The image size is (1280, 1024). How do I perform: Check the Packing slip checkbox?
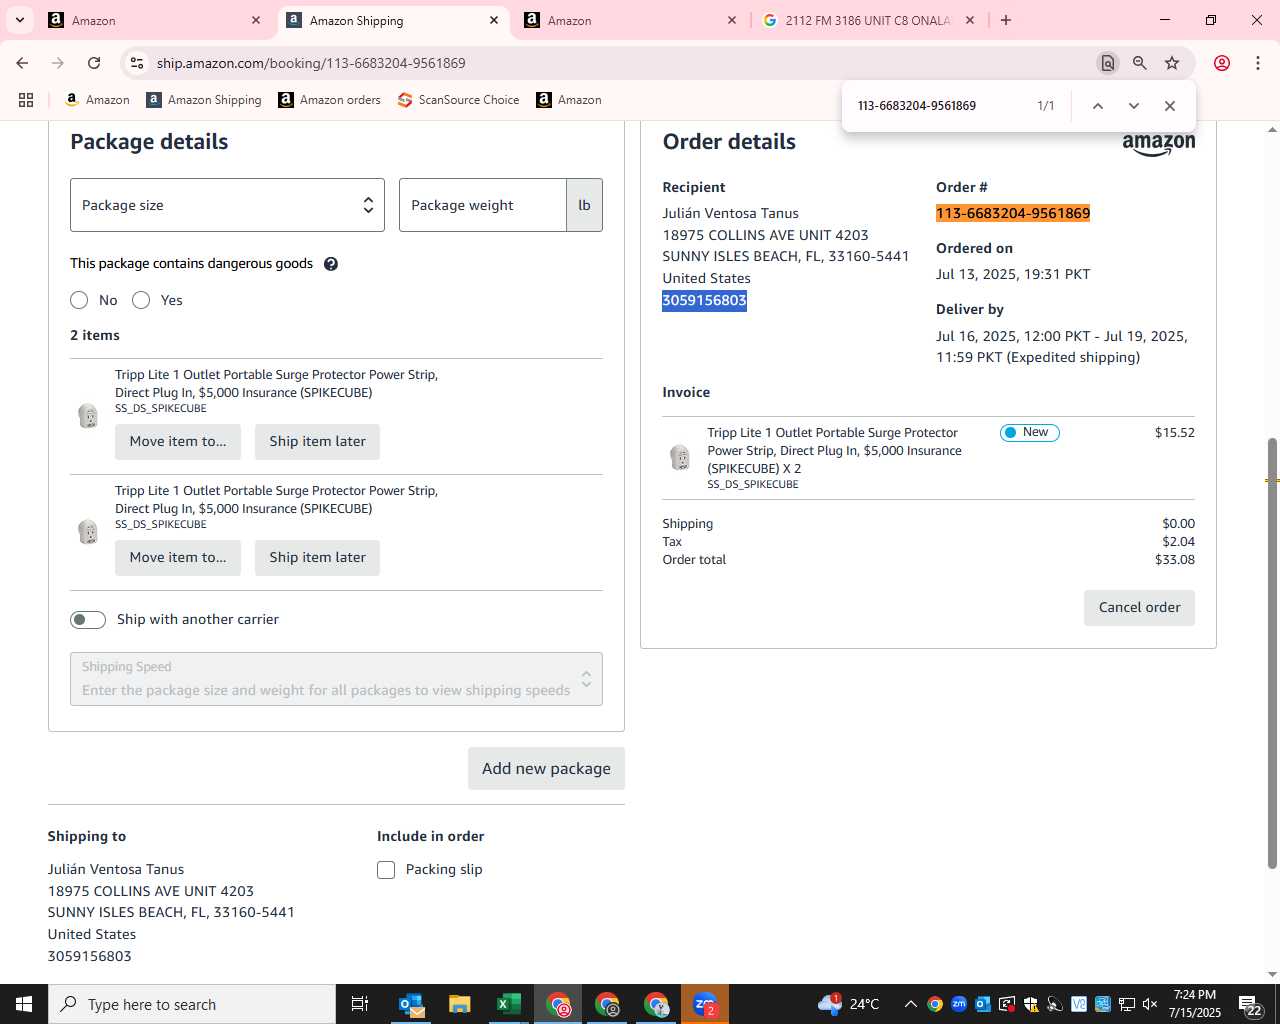(386, 870)
